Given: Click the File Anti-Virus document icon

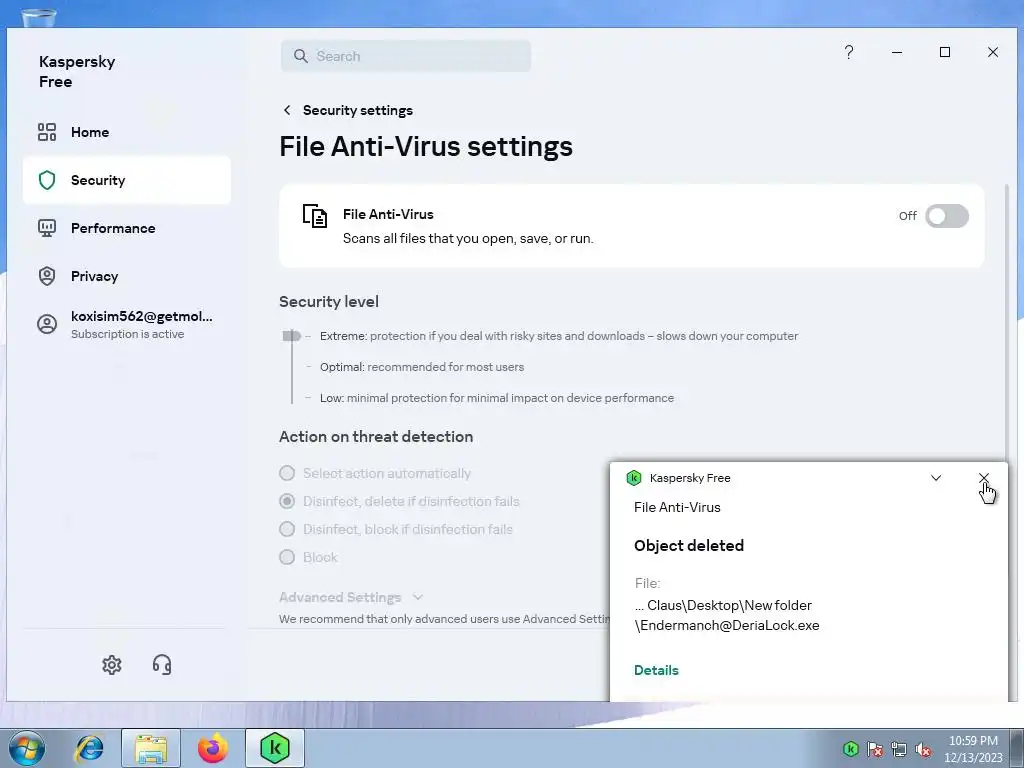Looking at the screenshot, I should point(315,216).
